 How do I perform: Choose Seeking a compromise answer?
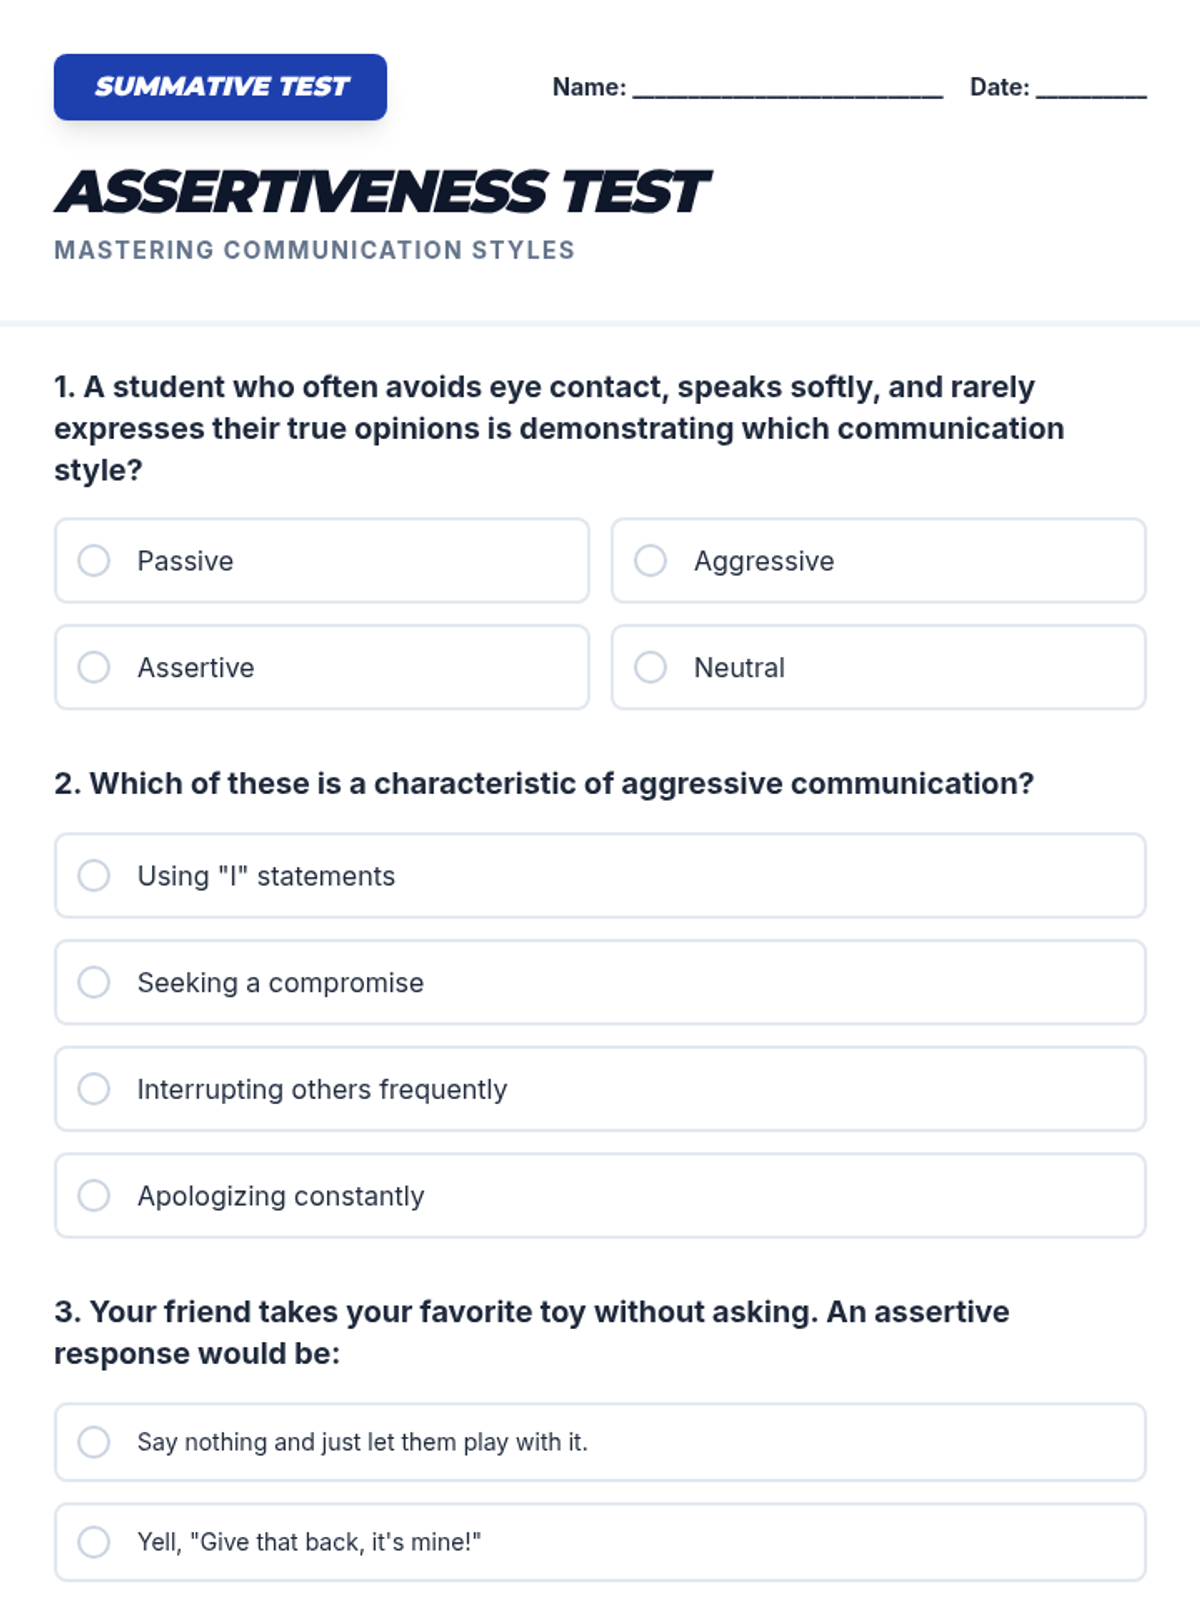tap(94, 982)
